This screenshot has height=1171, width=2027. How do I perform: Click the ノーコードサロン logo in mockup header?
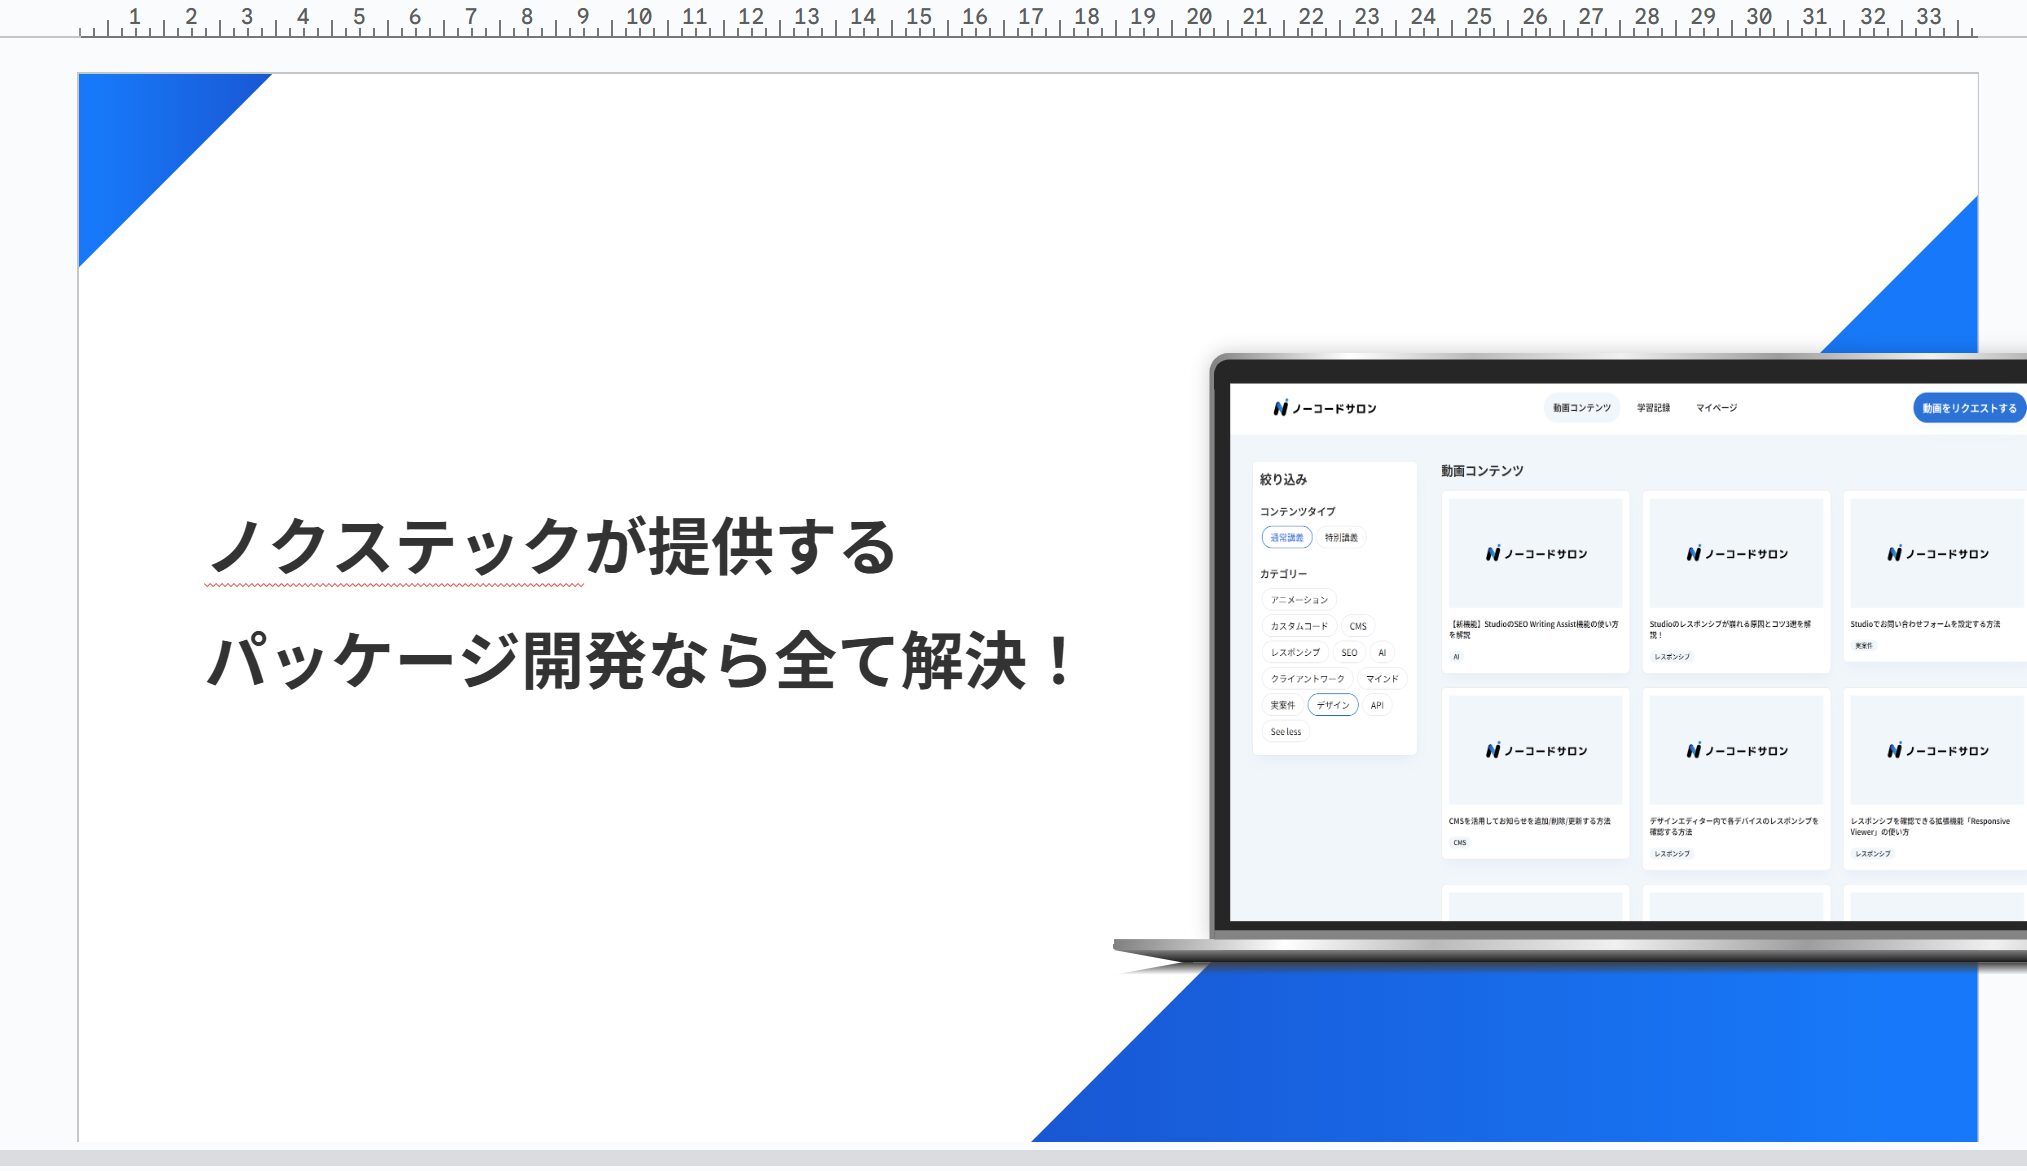[1325, 408]
